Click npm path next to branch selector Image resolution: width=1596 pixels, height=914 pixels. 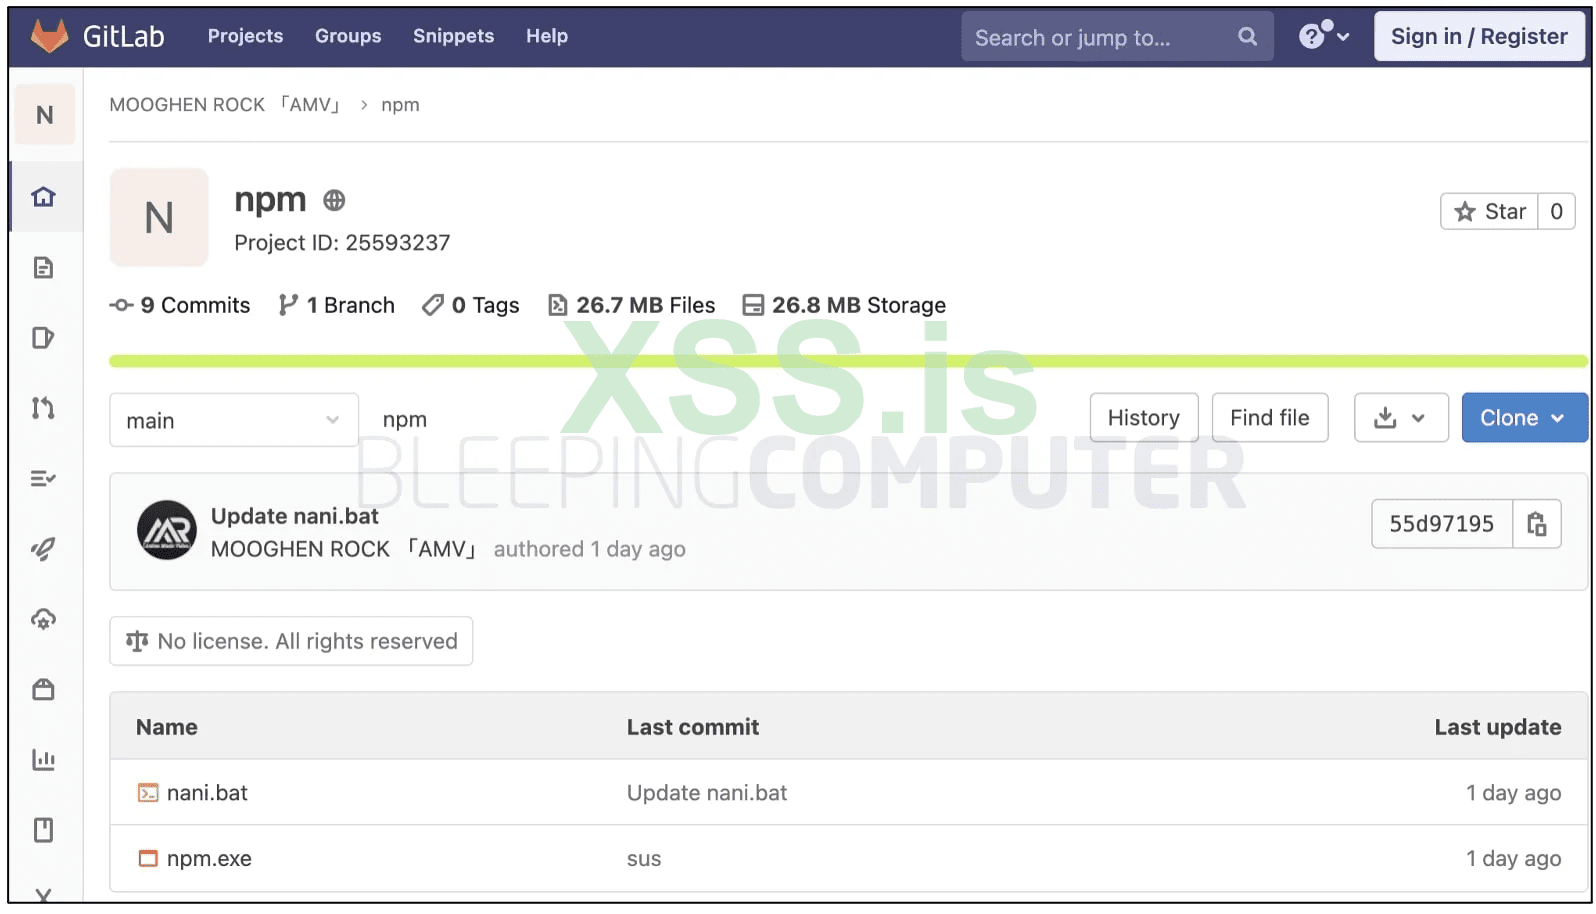click(405, 420)
